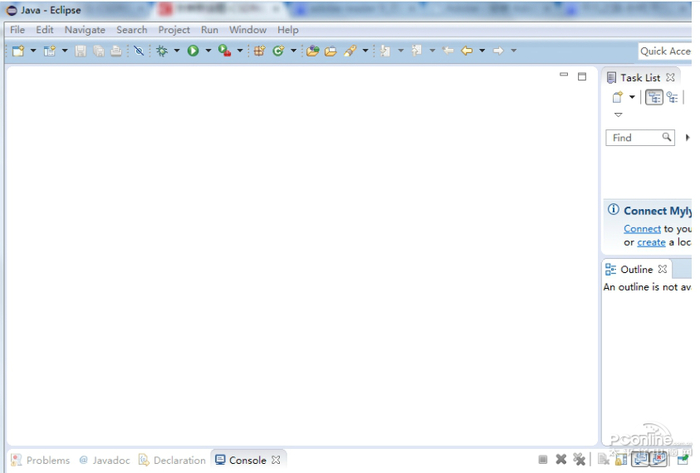
Task: Click the Save toolbar icon
Action: click(80, 51)
